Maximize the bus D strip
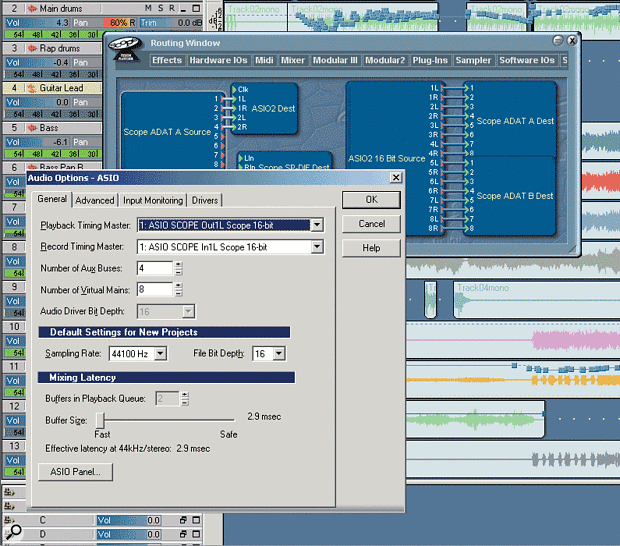Screen dimensions: 620x546 click(x=196, y=534)
